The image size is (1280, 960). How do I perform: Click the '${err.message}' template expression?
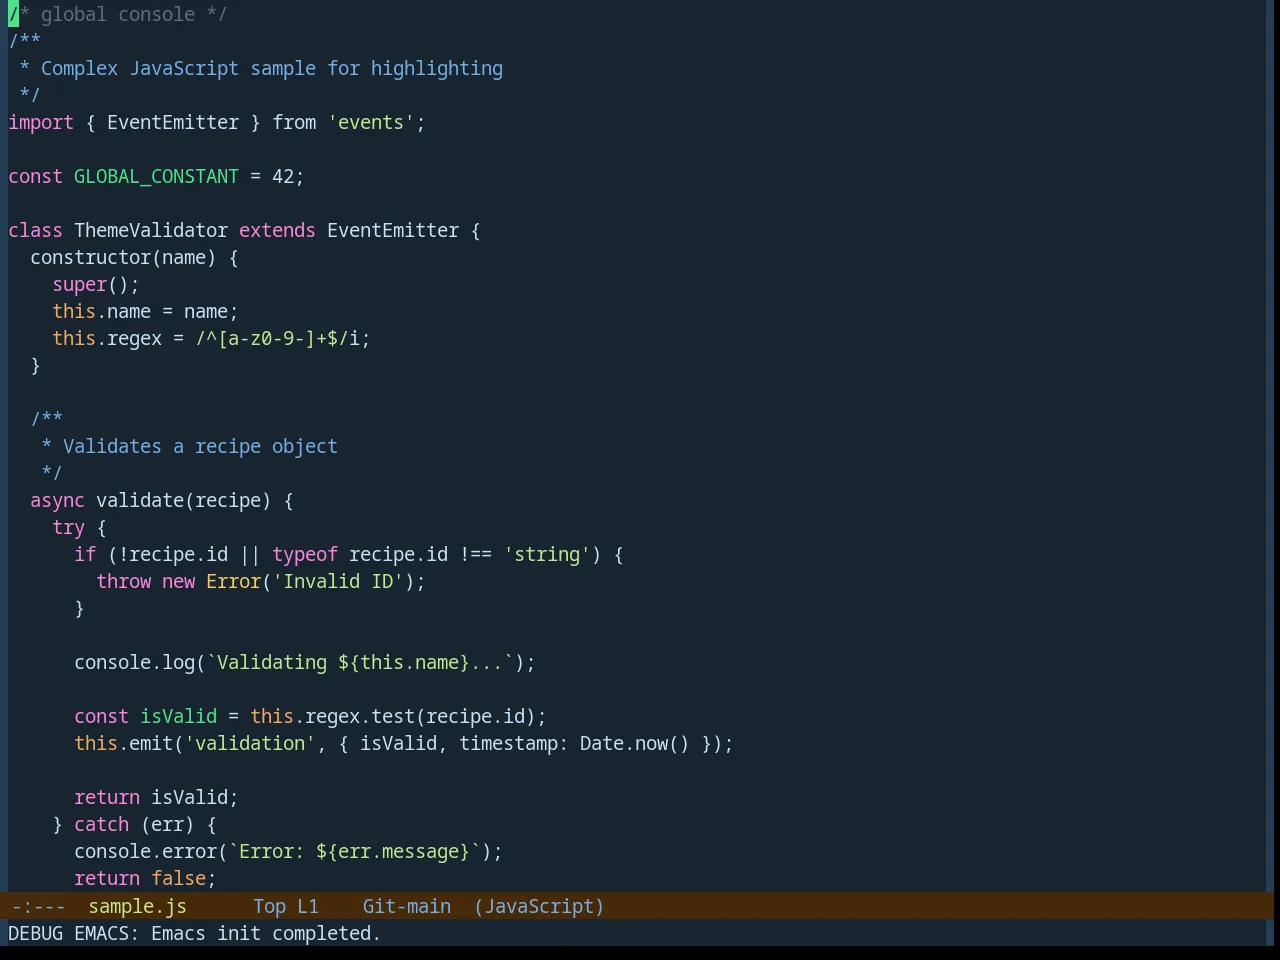[393, 851]
